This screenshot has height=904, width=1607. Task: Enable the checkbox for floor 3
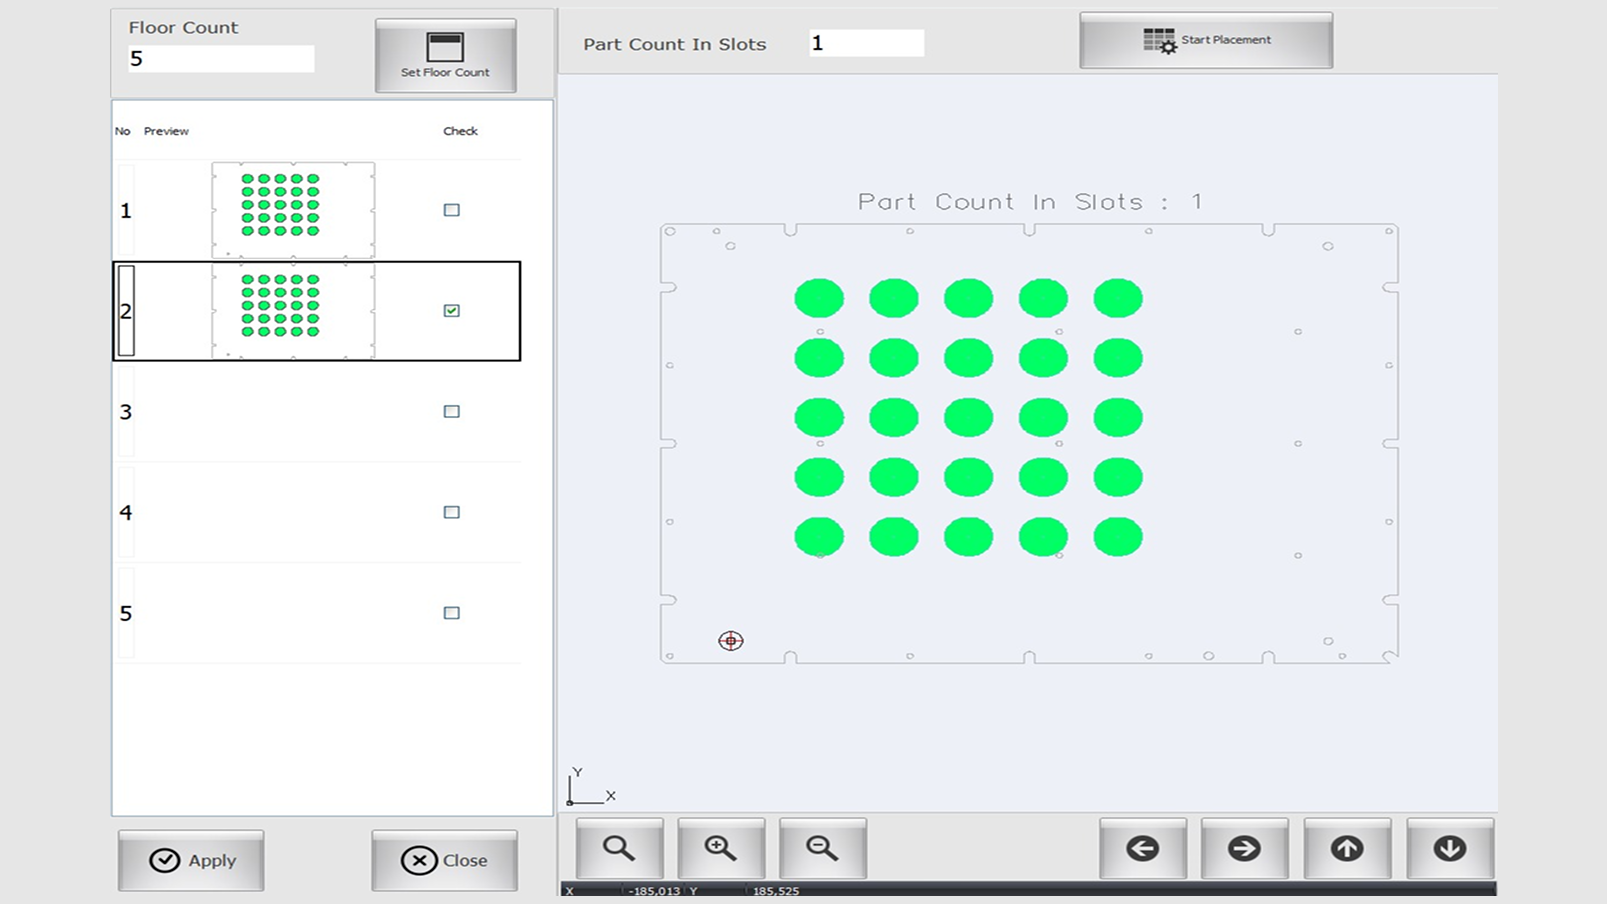tap(452, 411)
